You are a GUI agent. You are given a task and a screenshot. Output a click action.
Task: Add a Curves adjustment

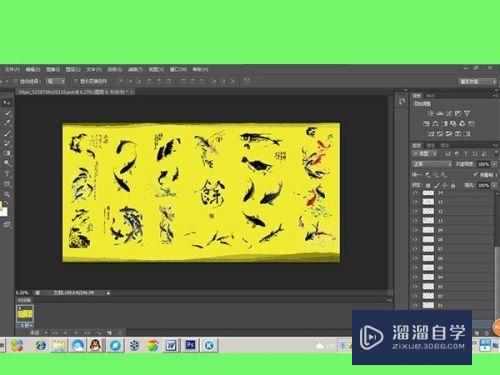pyautogui.click(x=449, y=113)
